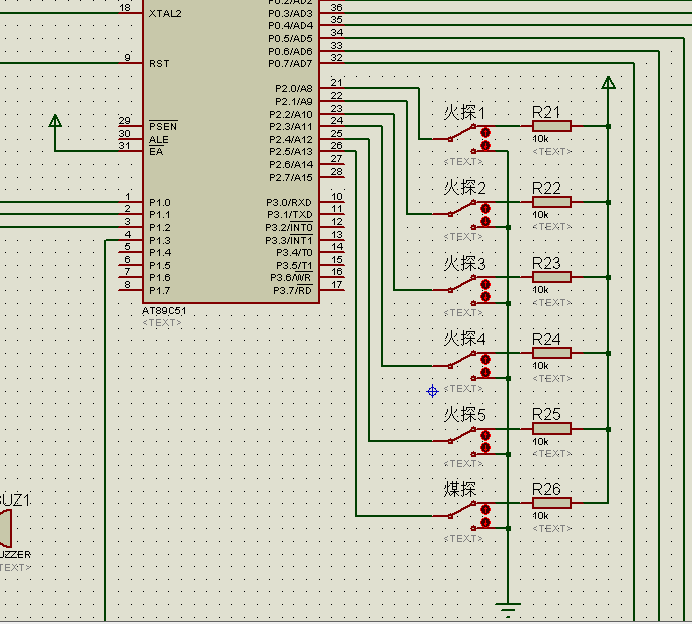The image size is (692, 624).
Task: Select the R23 resistor body
Action: click(552, 277)
